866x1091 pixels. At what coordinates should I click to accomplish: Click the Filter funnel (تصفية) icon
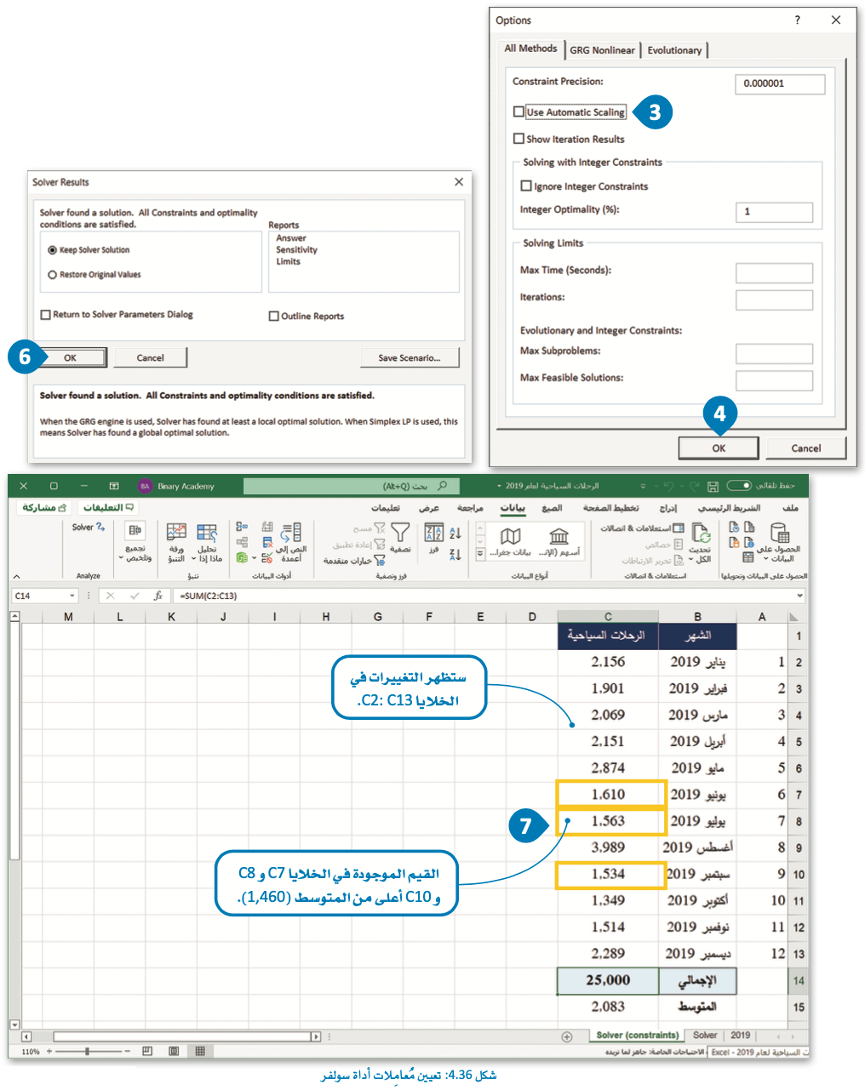coord(400,532)
